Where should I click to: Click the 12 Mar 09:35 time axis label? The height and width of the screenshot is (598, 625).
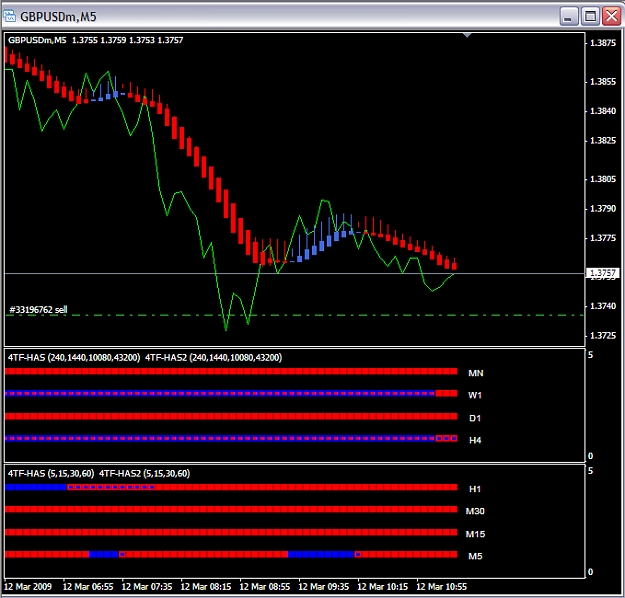tap(324, 586)
